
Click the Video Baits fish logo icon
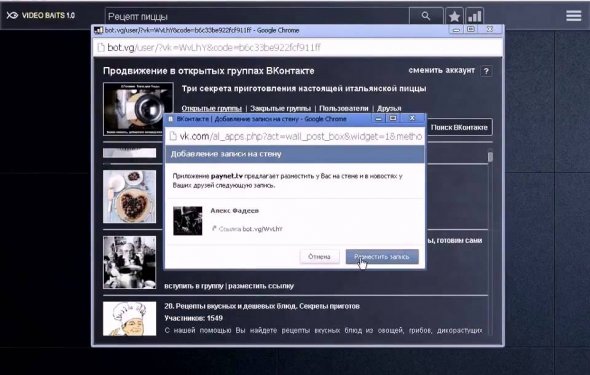pos(12,15)
